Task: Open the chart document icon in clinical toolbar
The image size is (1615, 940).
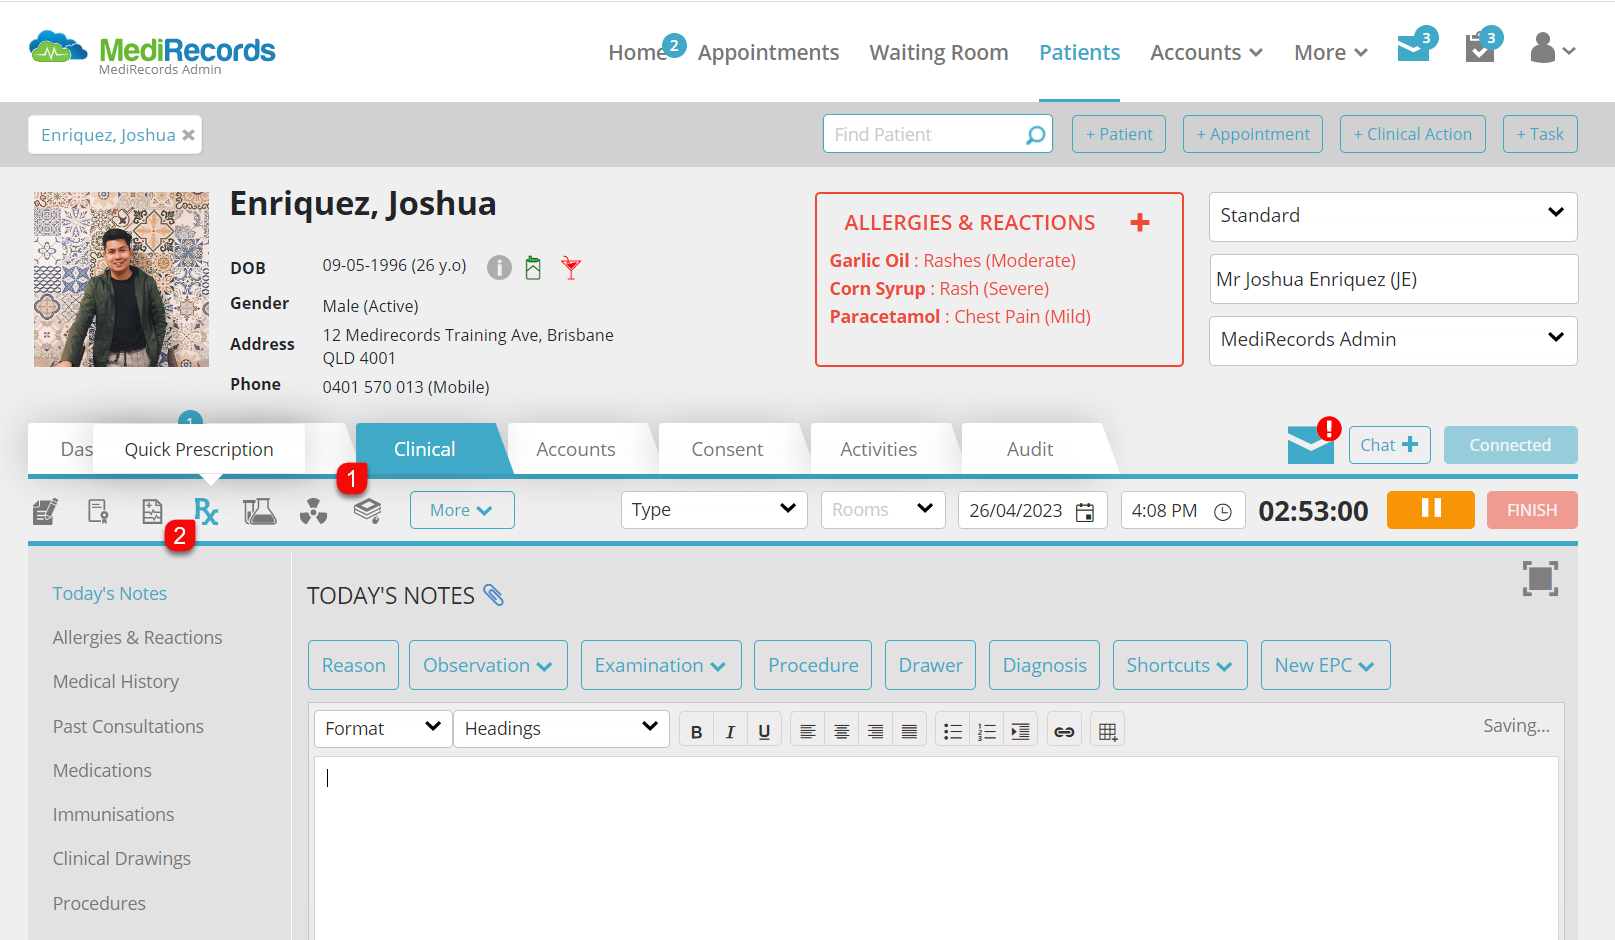Action: [152, 512]
